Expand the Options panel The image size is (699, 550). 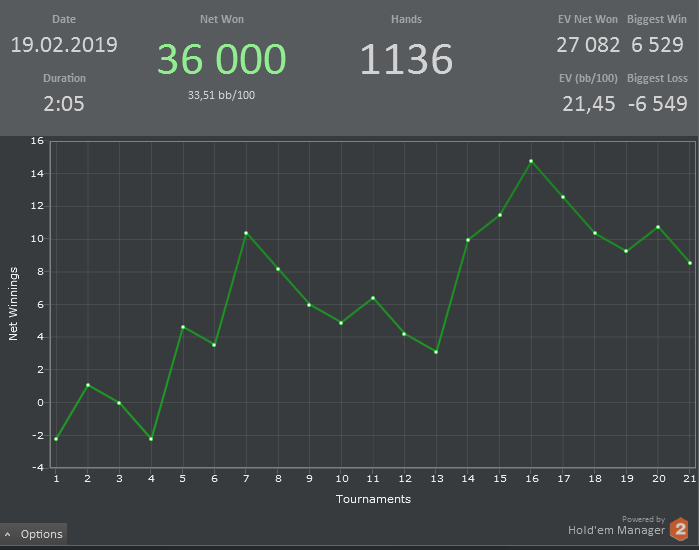[33, 534]
